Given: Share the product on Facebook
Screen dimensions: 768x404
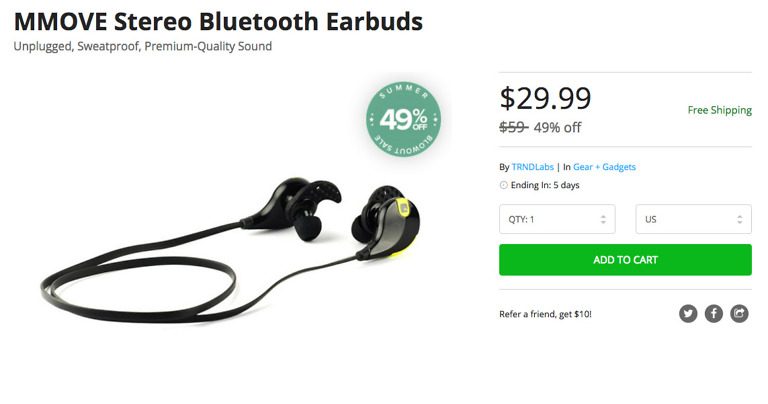Looking at the screenshot, I should pos(714,313).
